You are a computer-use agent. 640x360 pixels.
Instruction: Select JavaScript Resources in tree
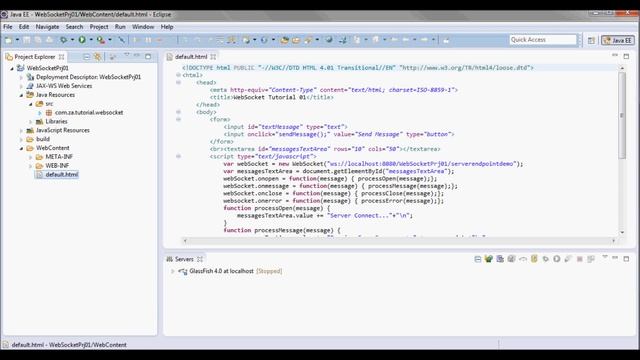coord(63,131)
